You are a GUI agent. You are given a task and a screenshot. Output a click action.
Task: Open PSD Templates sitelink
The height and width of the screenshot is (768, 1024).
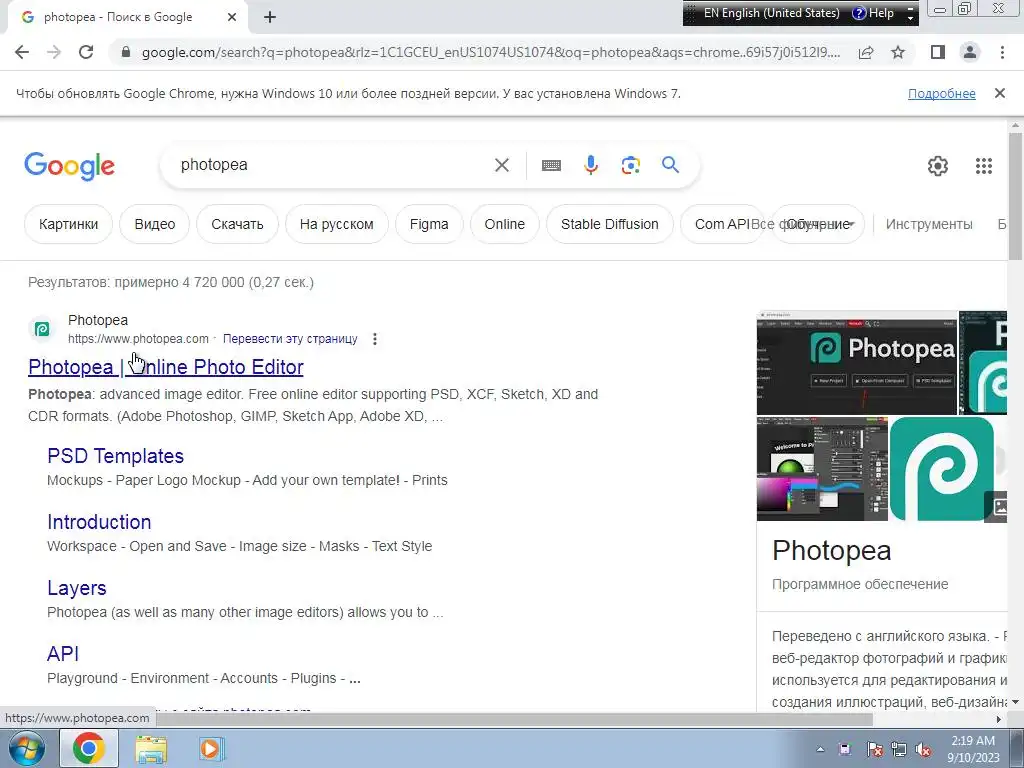pos(116,456)
